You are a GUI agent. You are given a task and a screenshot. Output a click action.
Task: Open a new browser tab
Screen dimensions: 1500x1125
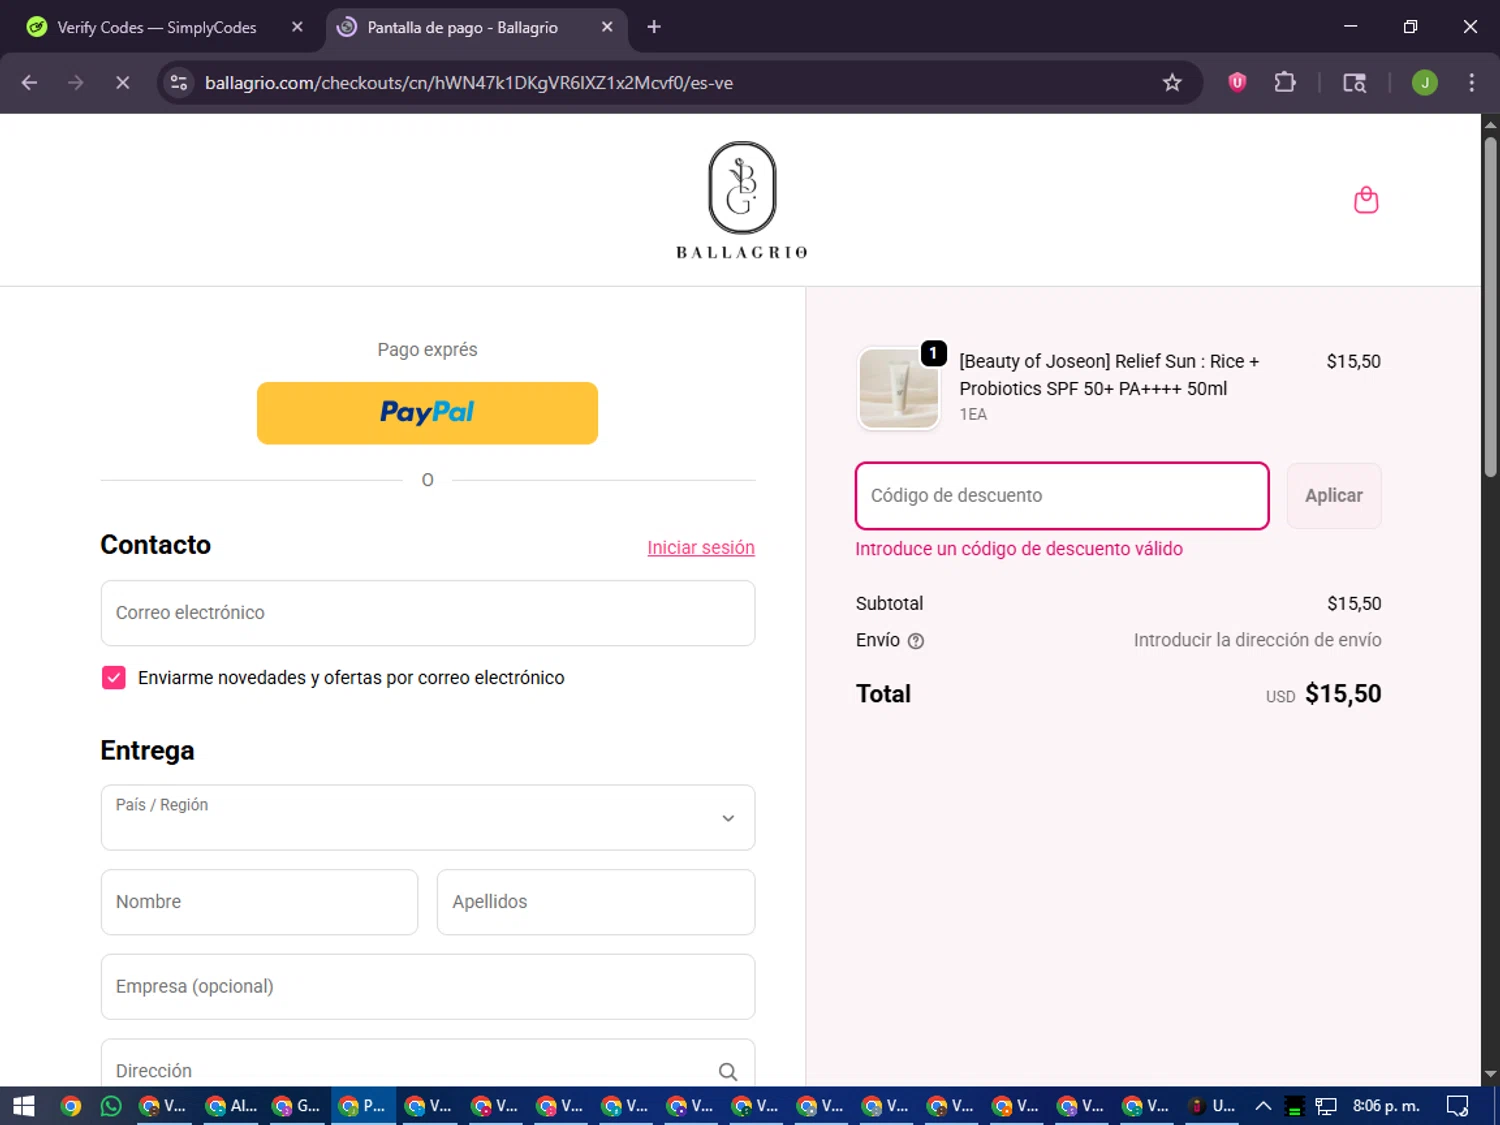pos(654,27)
